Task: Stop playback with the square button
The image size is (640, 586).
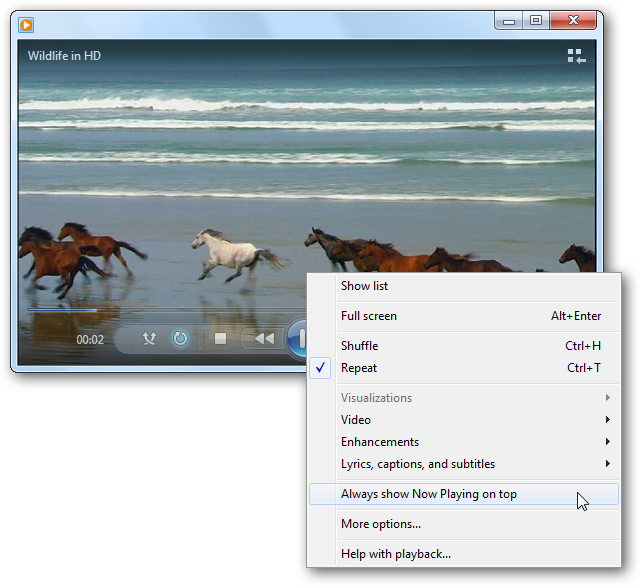Action: tap(220, 338)
